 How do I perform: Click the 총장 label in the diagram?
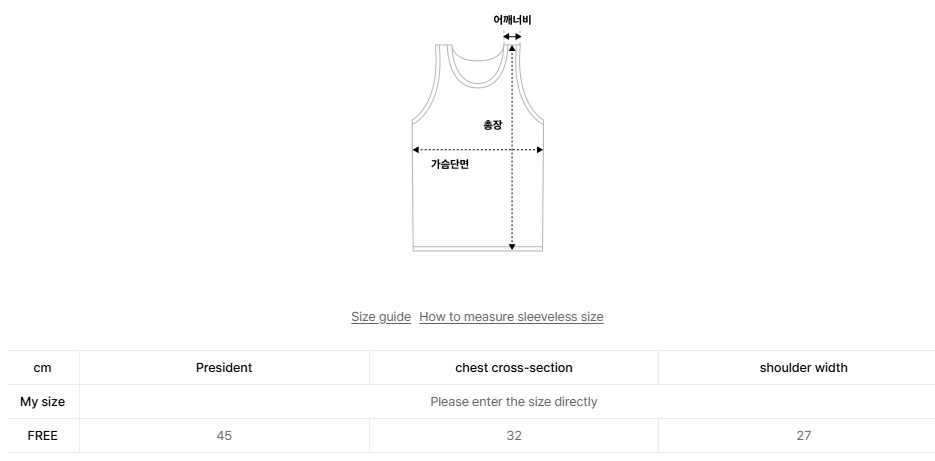pos(492,125)
